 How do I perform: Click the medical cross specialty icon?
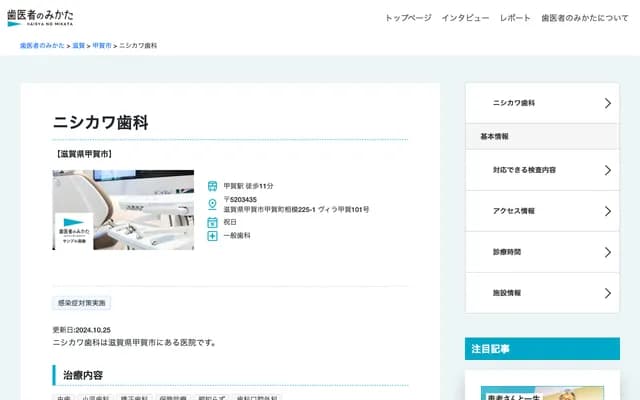[212, 236]
